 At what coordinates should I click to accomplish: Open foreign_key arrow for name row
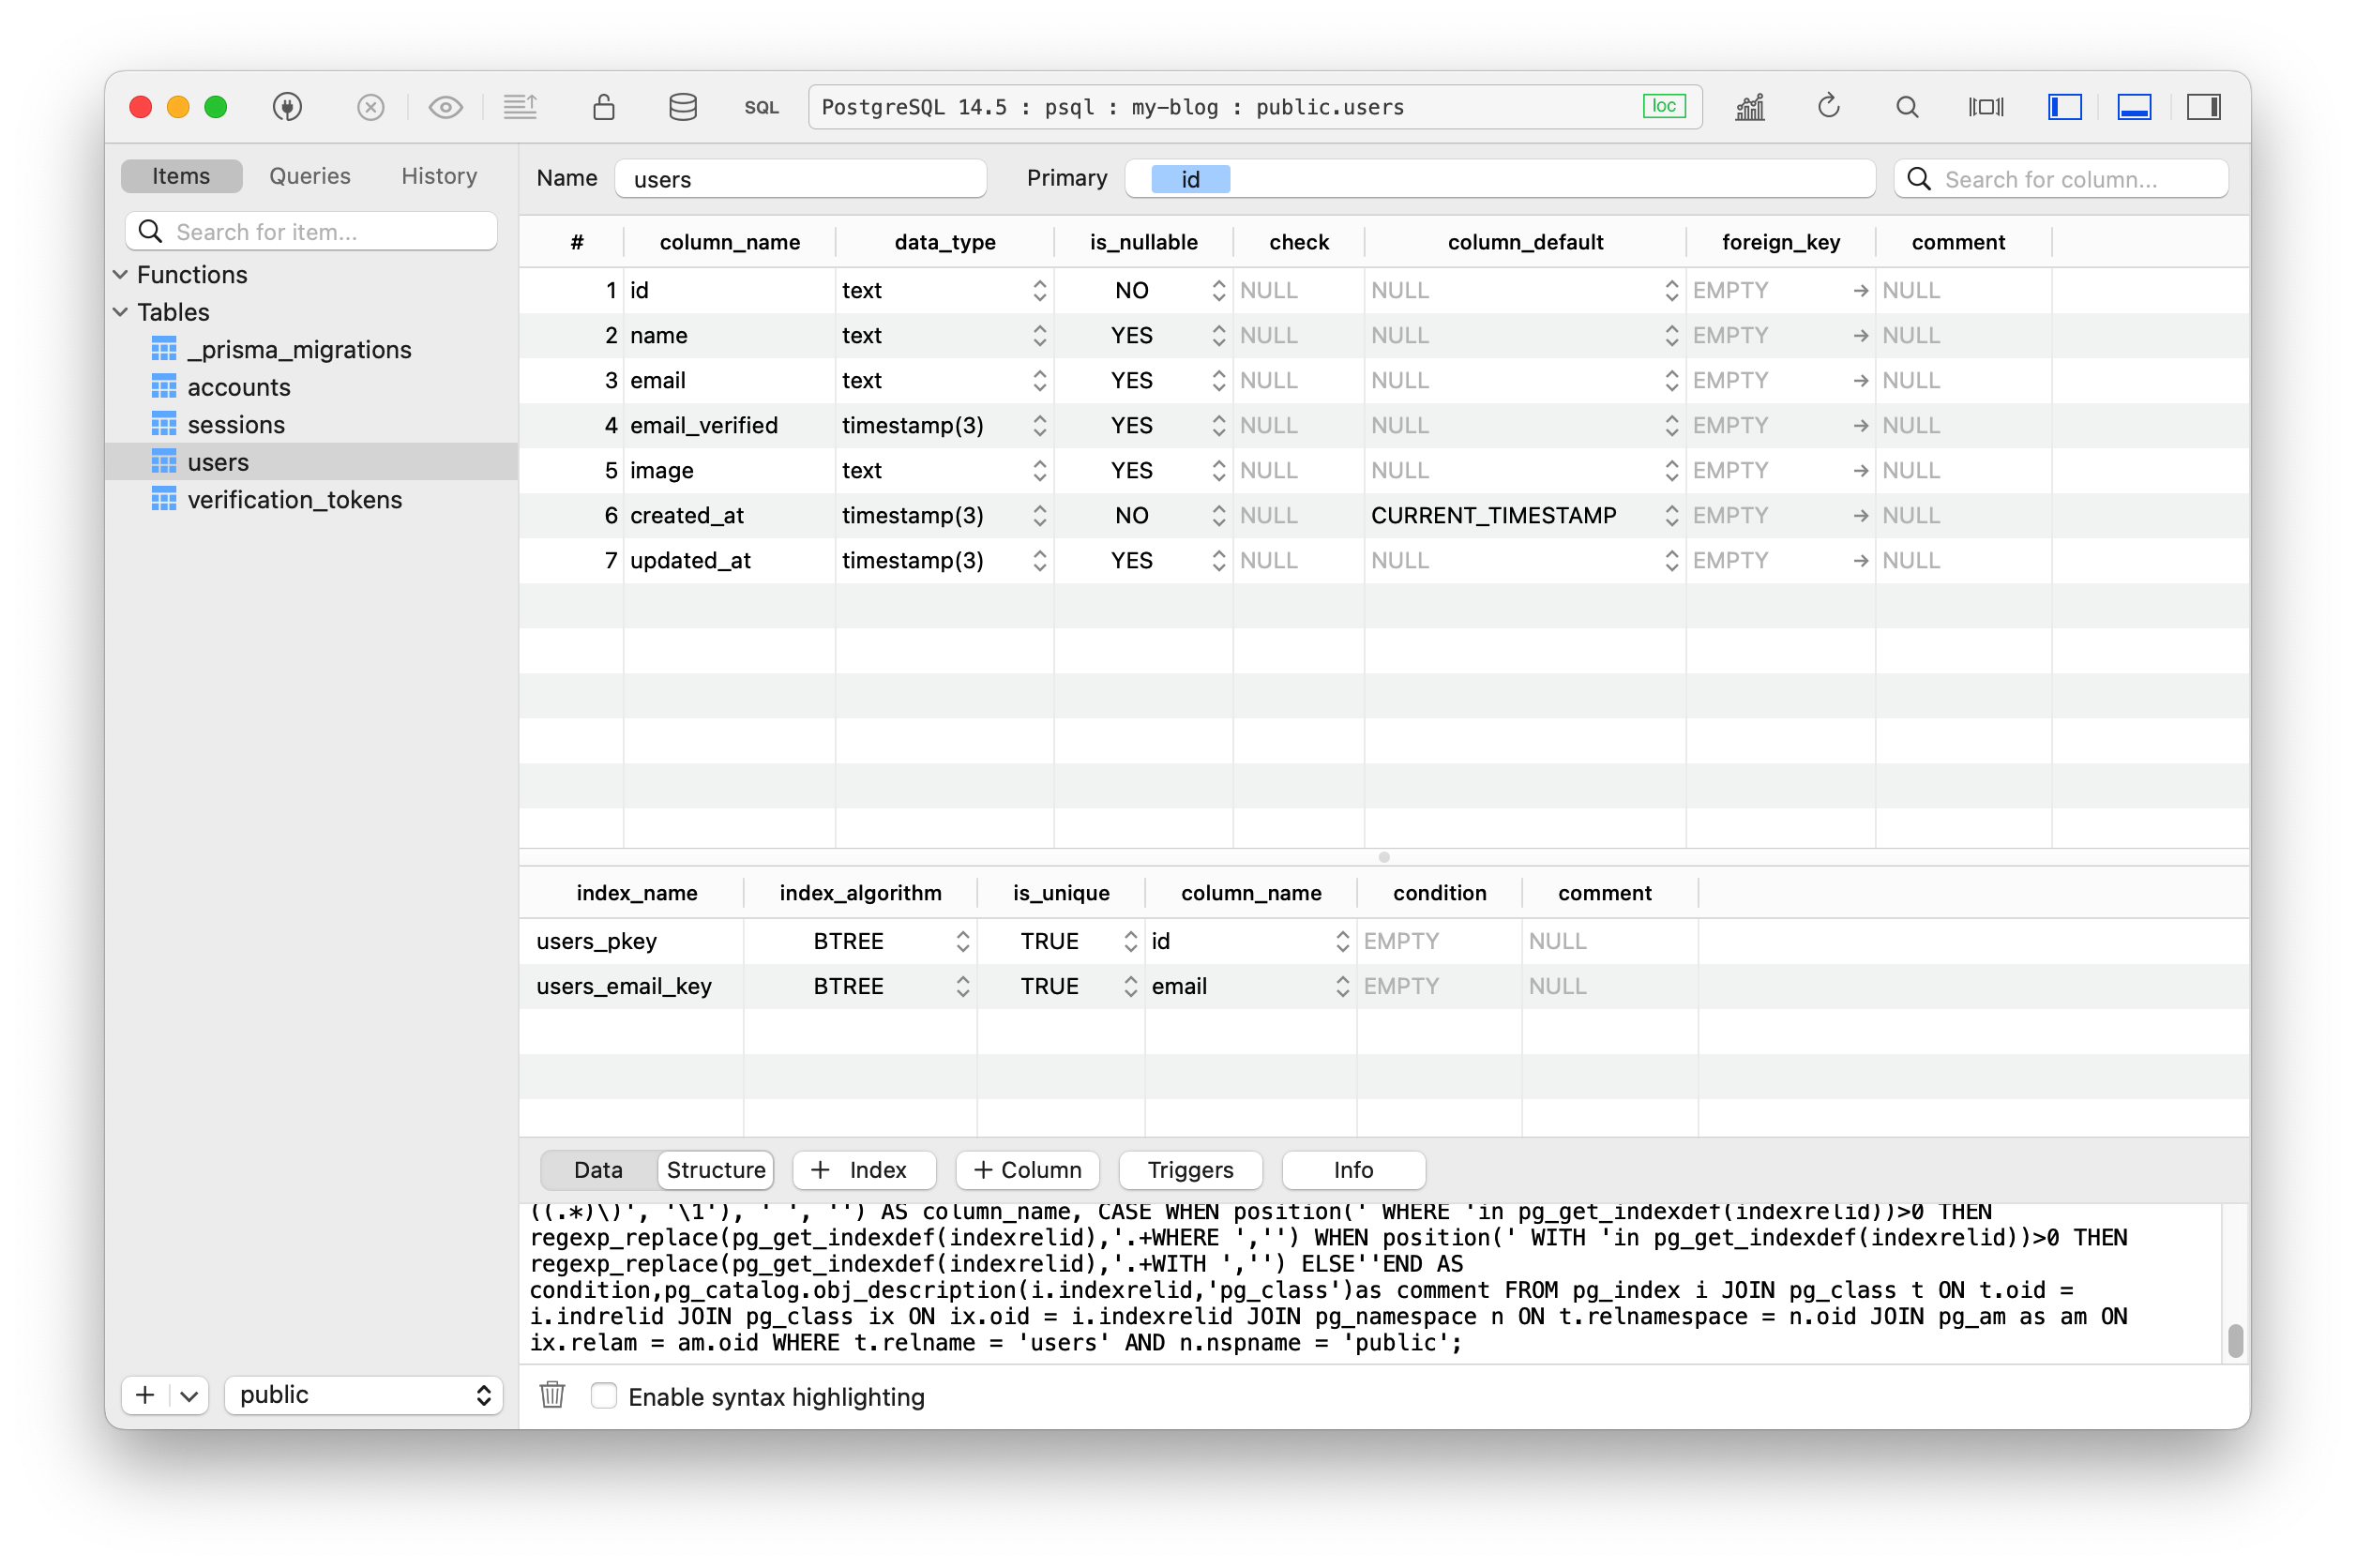click(1860, 335)
